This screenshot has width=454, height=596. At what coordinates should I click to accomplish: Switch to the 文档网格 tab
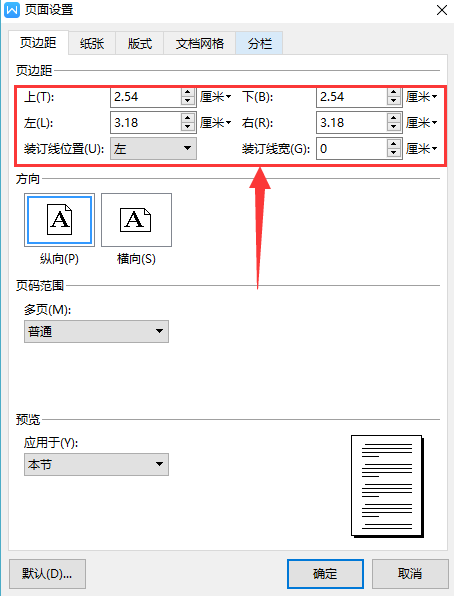(200, 43)
